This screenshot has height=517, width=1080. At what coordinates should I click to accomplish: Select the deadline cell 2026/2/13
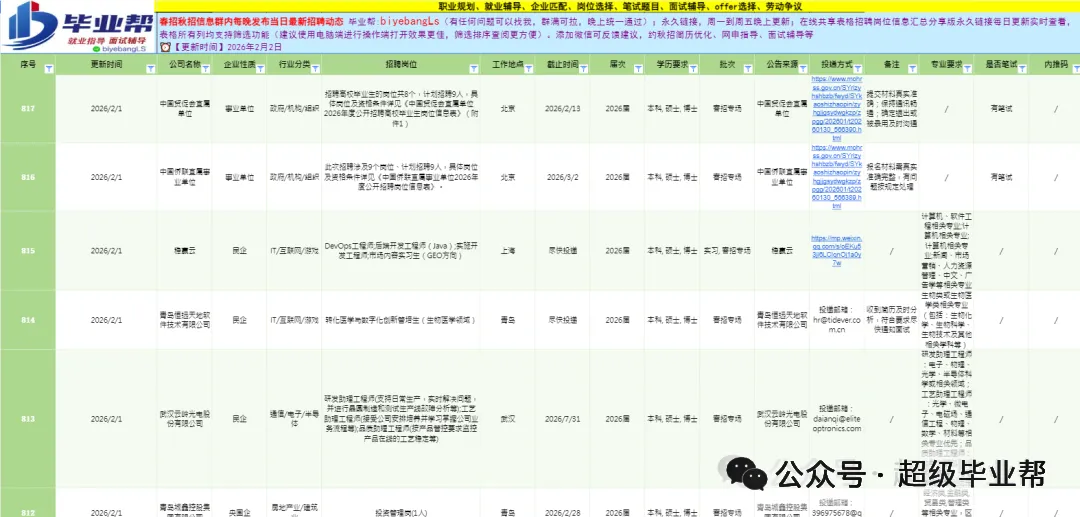(563, 108)
